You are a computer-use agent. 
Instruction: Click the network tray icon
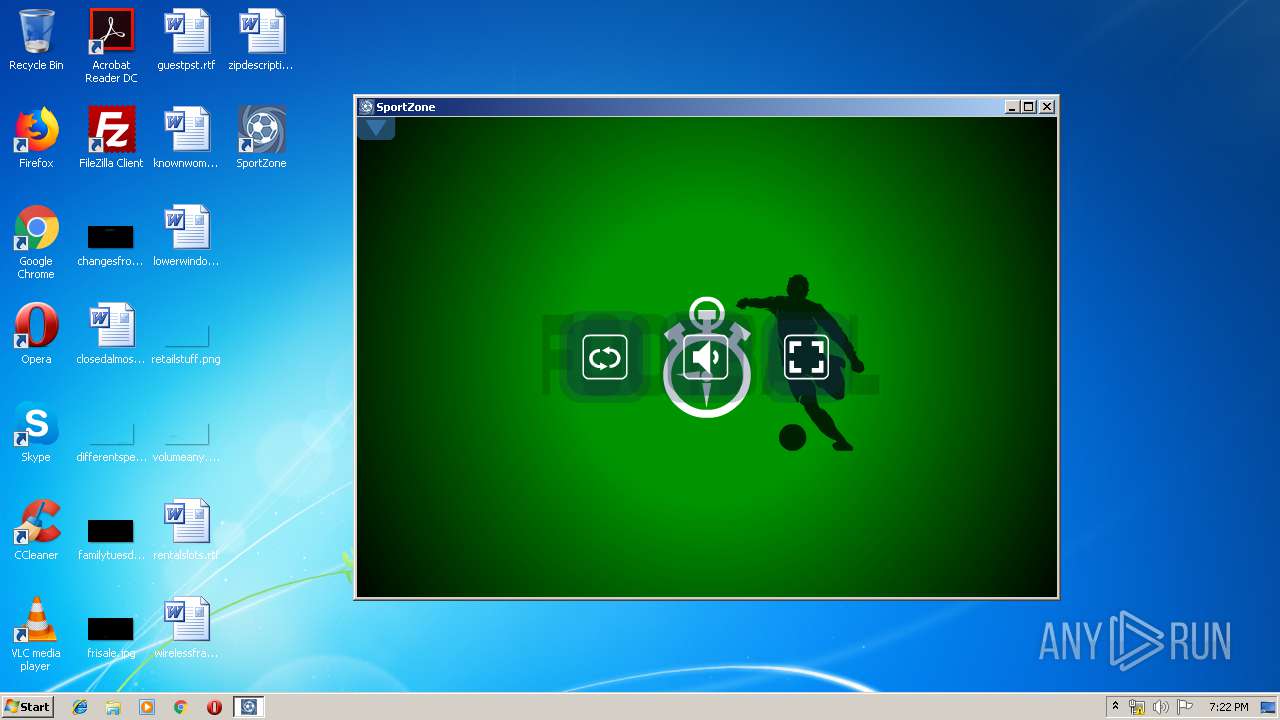(1137, 707)
